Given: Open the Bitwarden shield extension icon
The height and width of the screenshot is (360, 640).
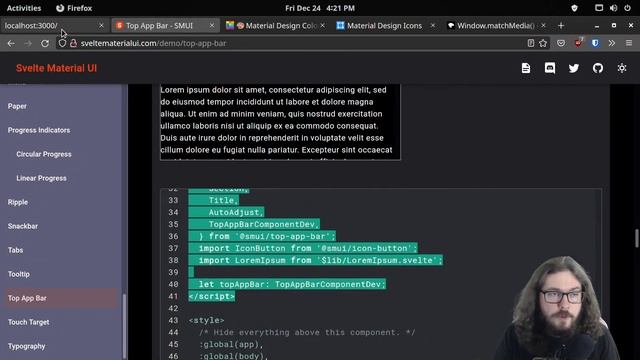Looking at the screenshot, I should (595, 43).
